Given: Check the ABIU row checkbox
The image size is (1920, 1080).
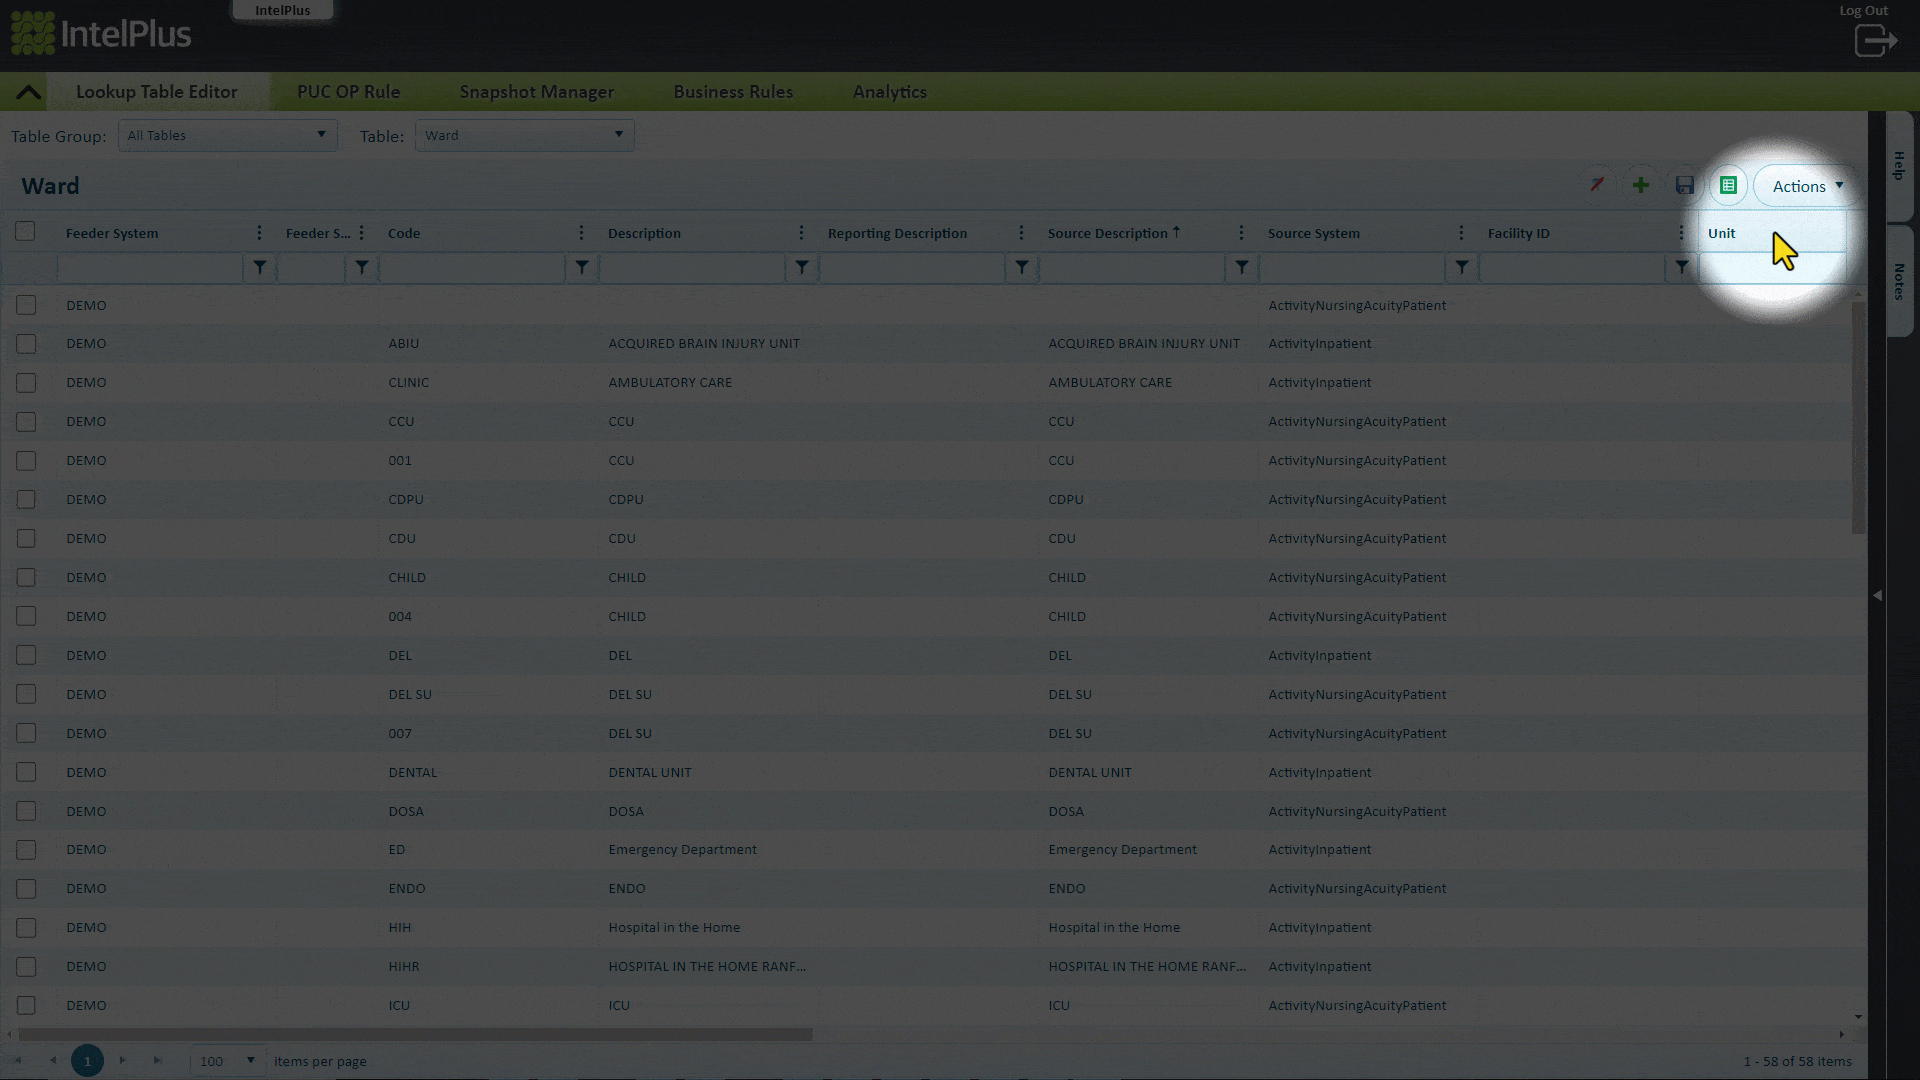Looking at the screenshot, I should point(26,344).
